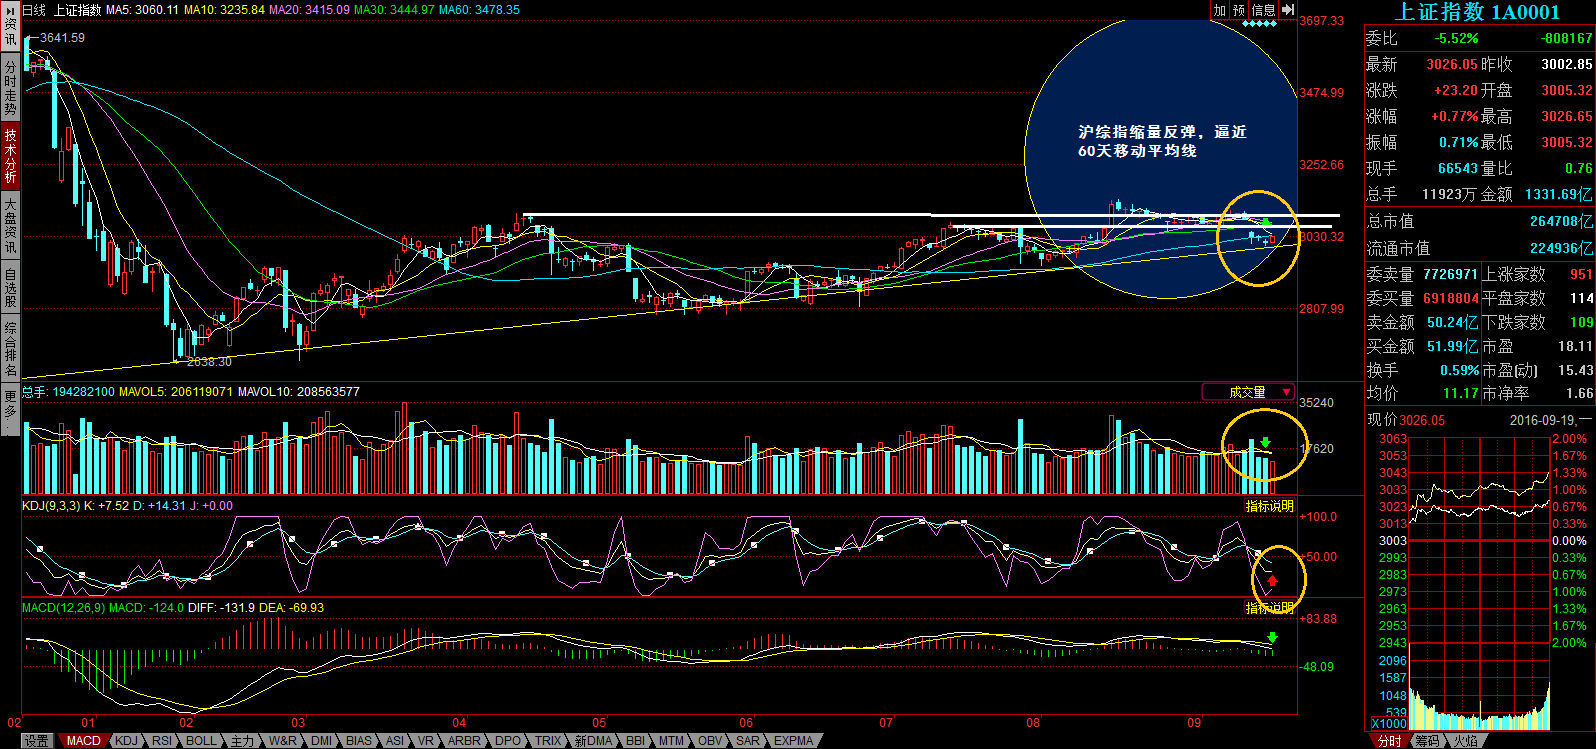Click the 预 button above the chart

[1240, 10]
